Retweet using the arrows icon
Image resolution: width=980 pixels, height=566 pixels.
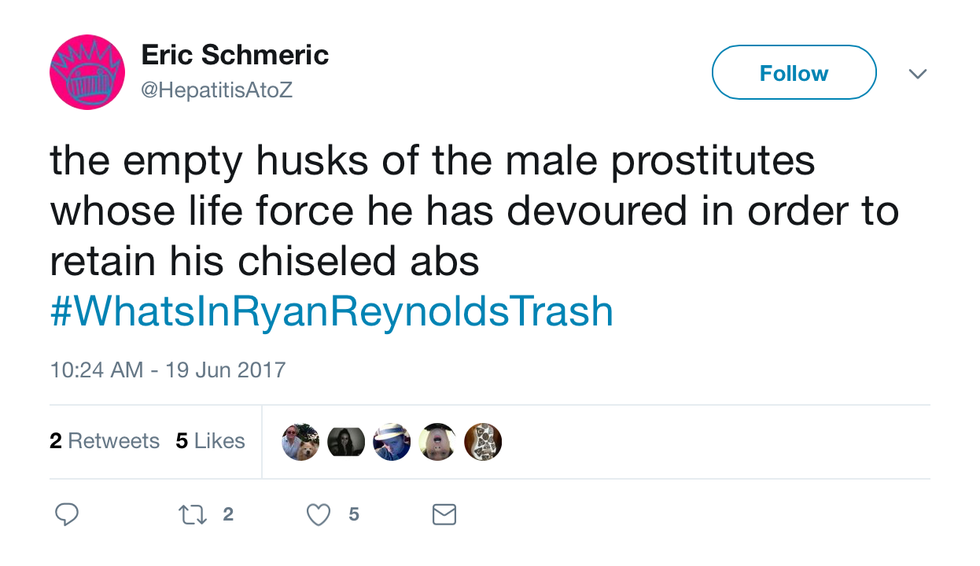(190, 514)
